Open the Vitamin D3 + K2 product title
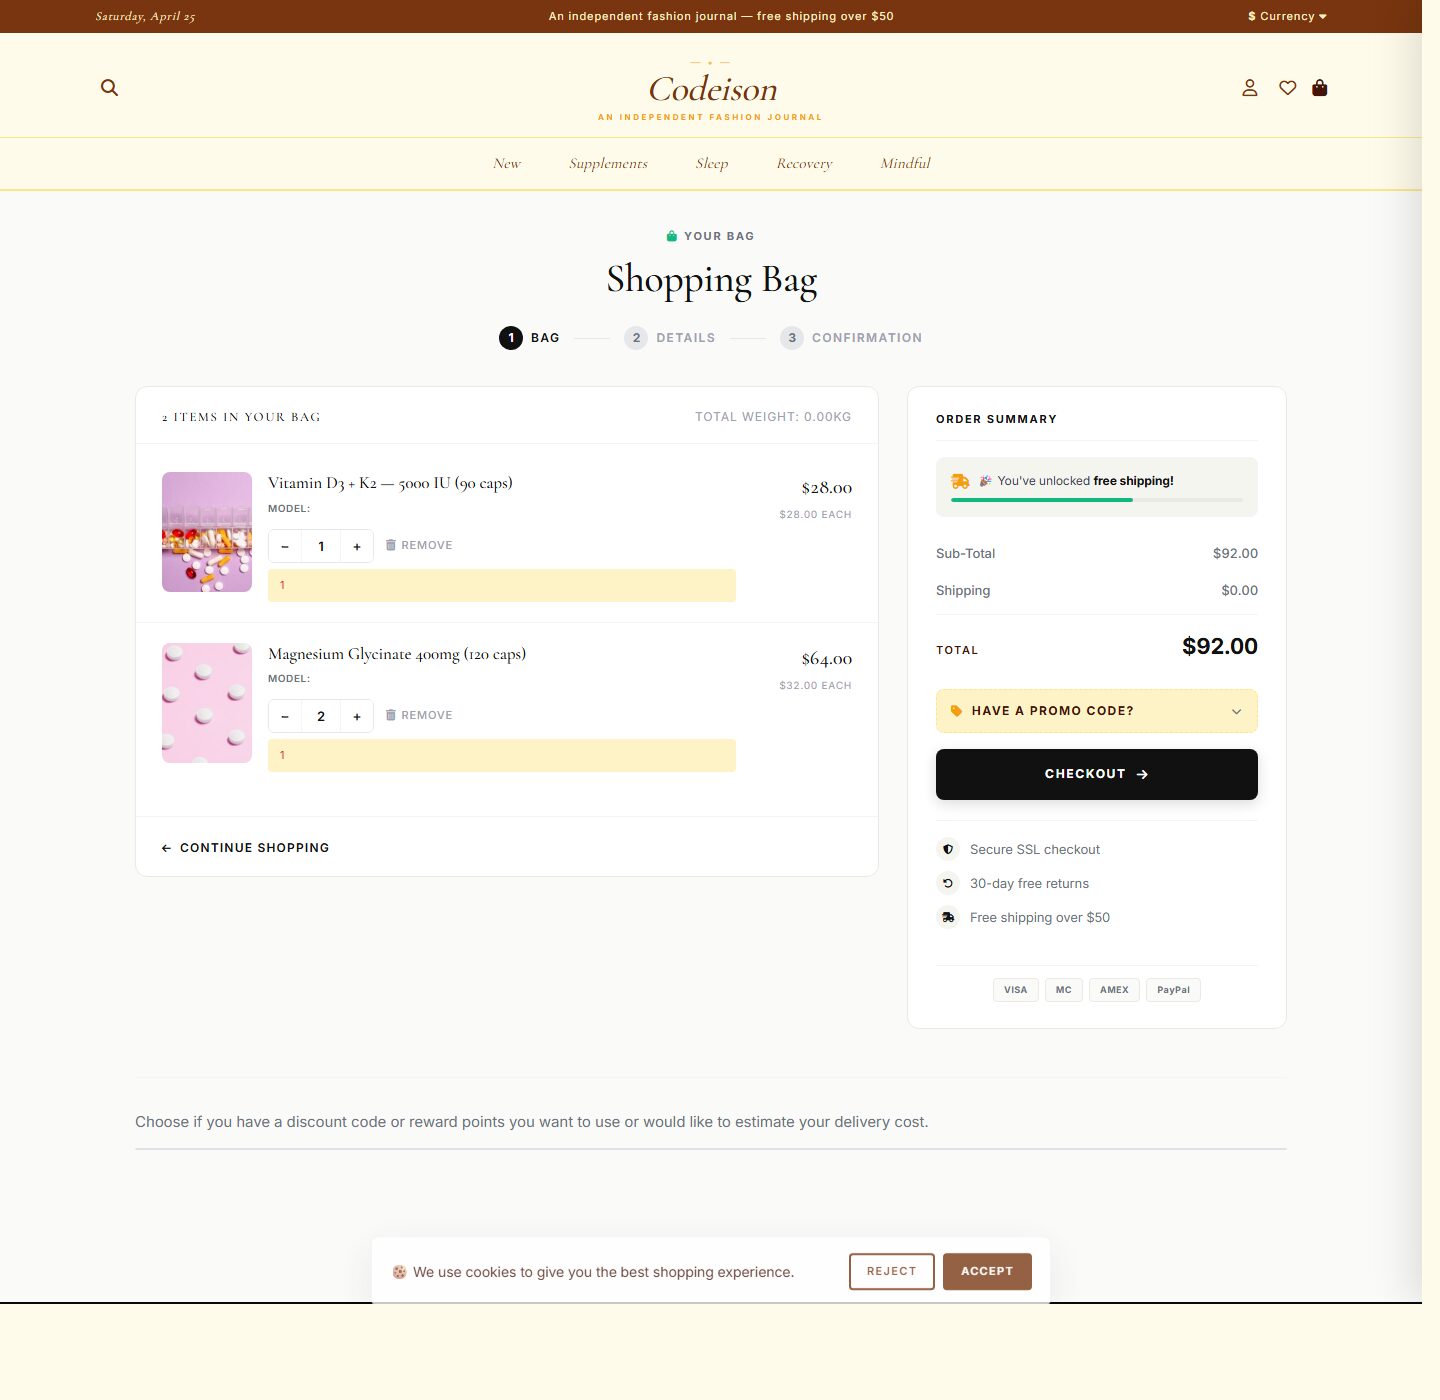Image resolution: width=1440 pixels, height=1400 pixels. click(x=390, y=483)
